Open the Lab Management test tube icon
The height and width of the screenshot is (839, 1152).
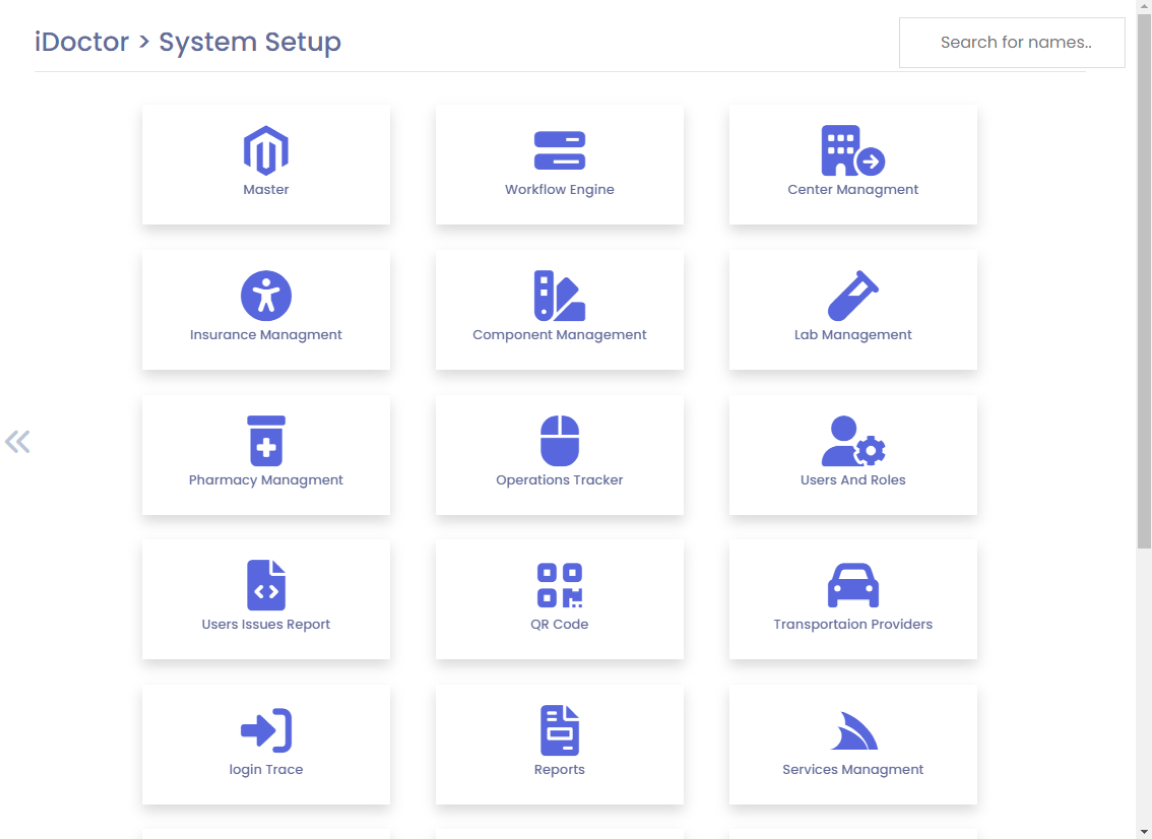(x=852, y=296)
